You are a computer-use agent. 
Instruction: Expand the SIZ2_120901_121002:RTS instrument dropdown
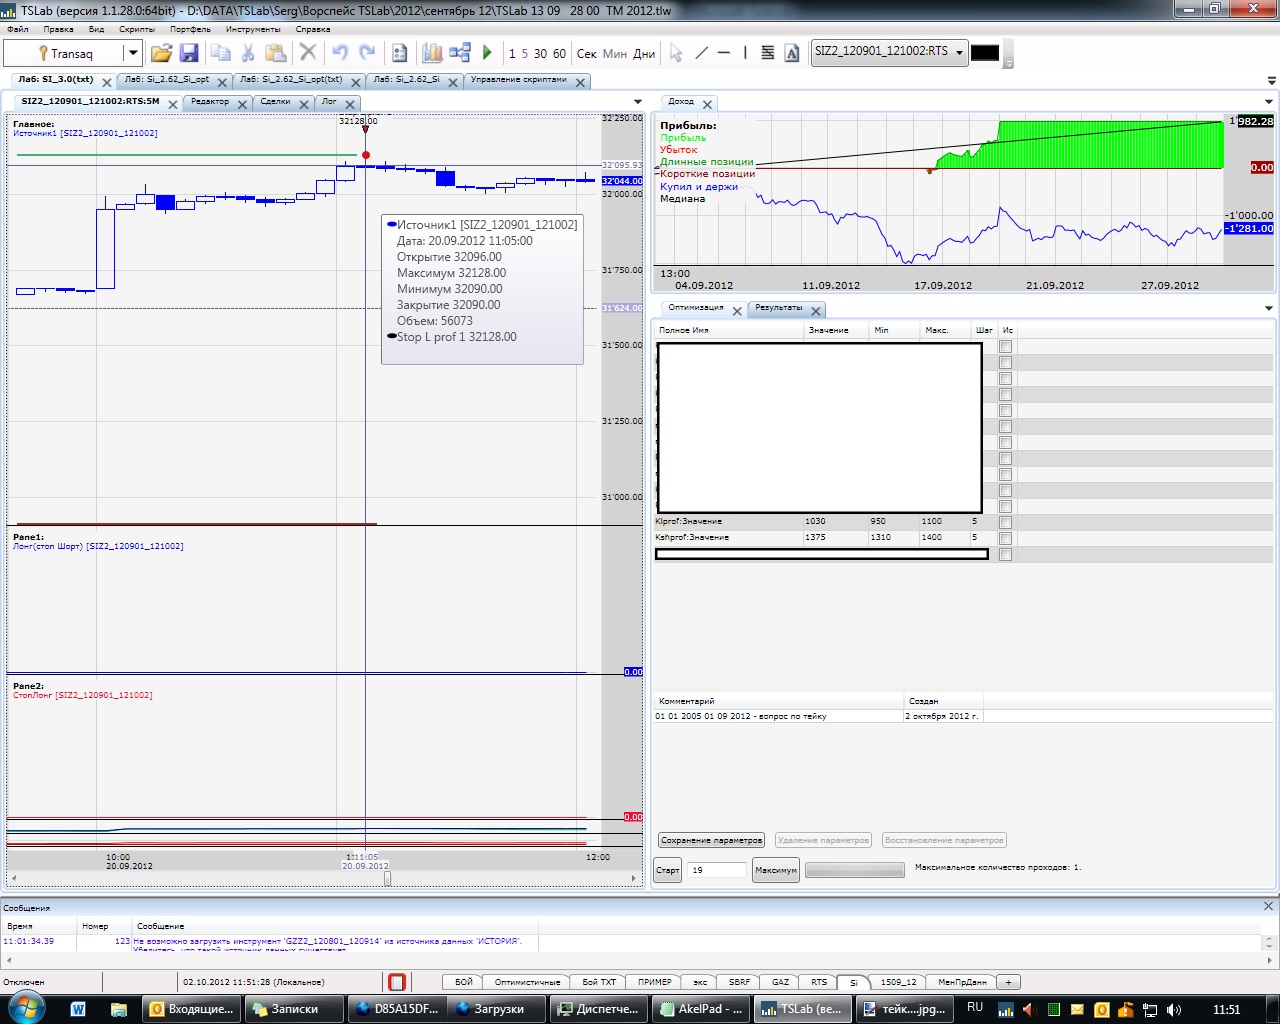(959, 52)
